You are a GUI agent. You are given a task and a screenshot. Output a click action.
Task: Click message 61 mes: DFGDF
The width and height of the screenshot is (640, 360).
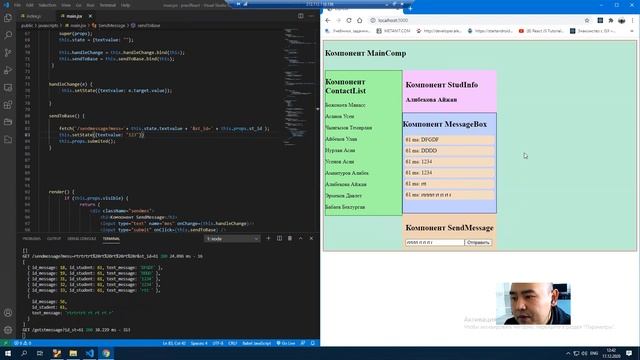(449, 140)
